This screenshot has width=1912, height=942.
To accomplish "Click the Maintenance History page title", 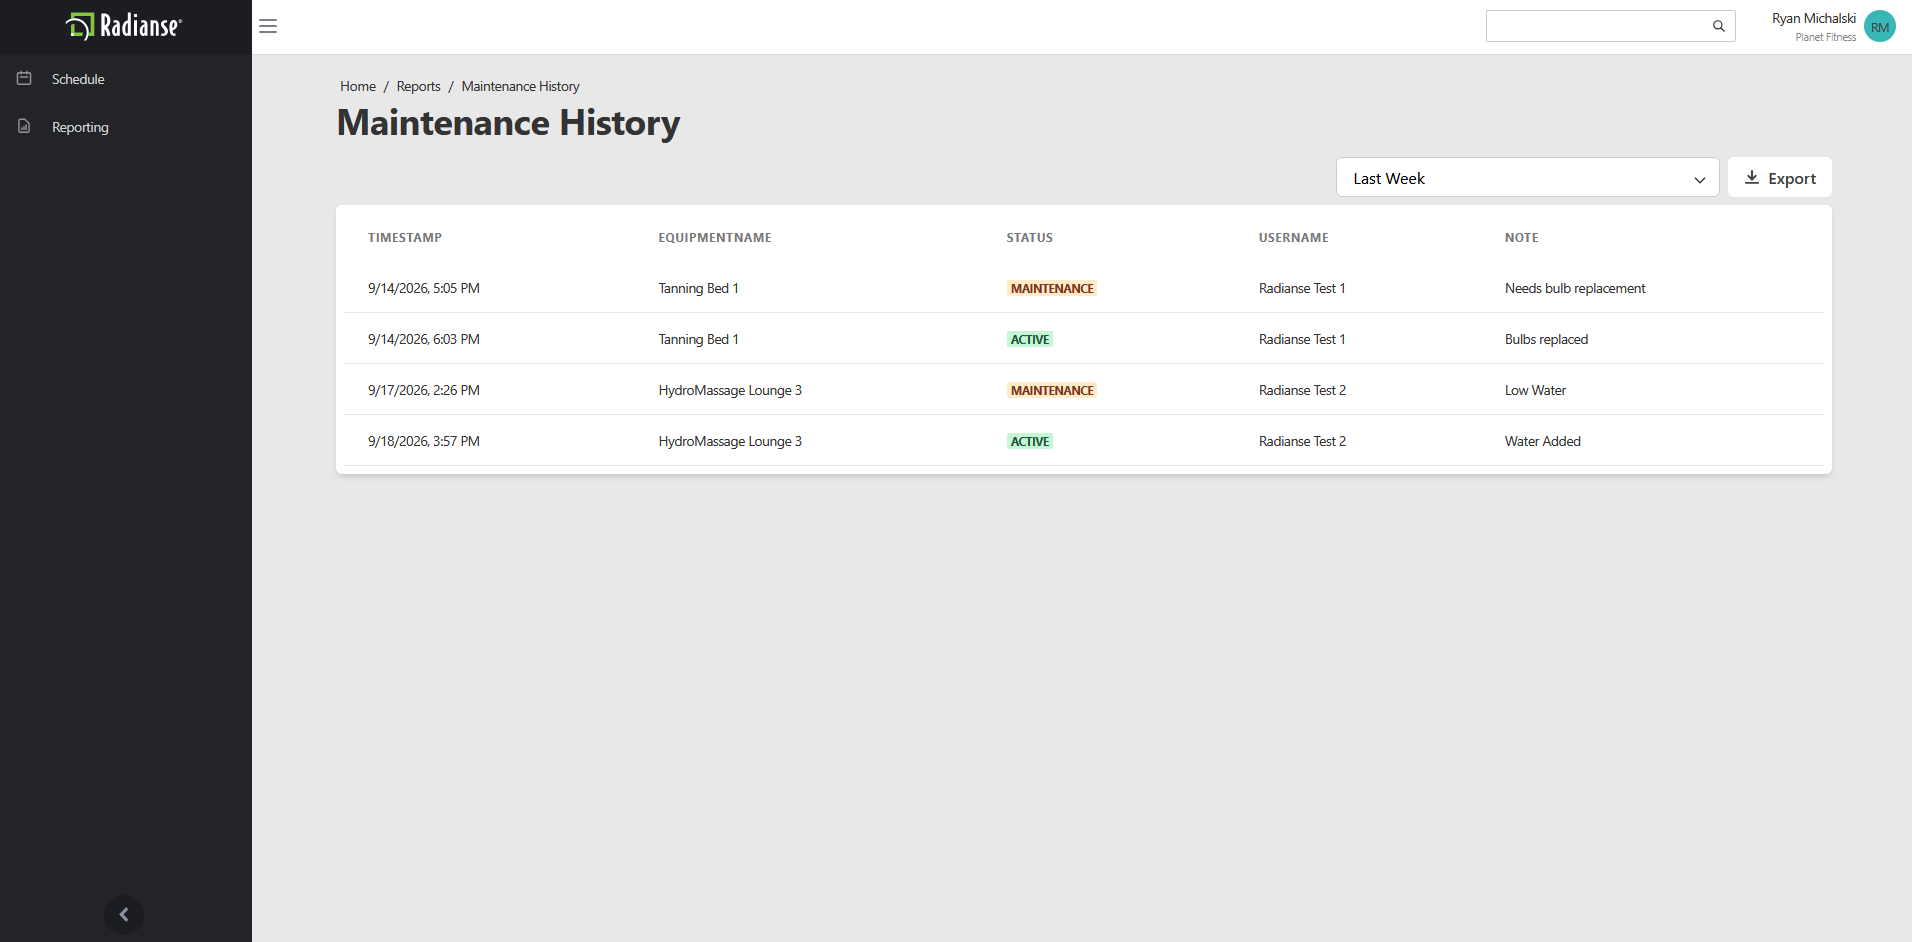I will point(508,123).
